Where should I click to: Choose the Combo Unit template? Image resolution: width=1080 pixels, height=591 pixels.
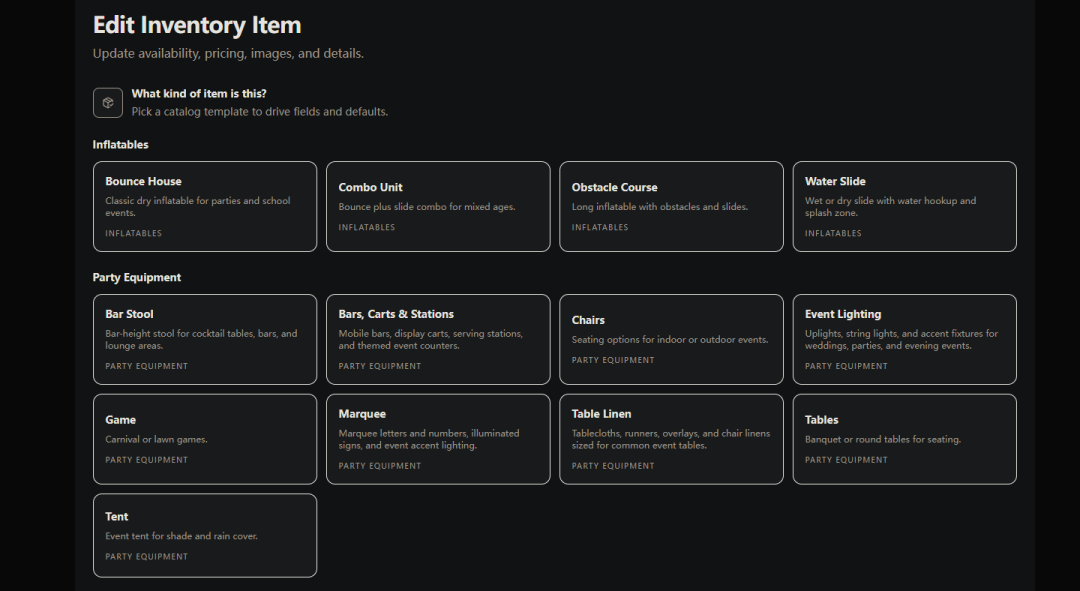(x=438, y=207)
